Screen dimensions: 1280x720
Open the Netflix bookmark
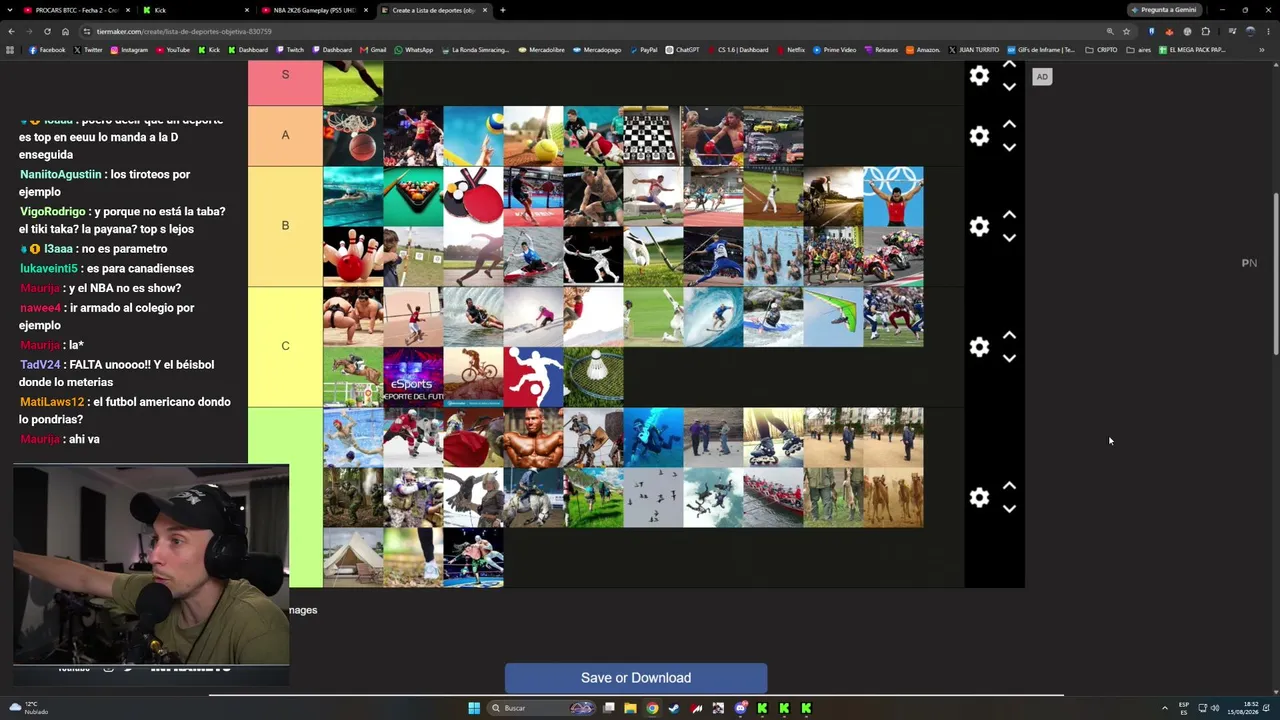click(x=790, y=49)
